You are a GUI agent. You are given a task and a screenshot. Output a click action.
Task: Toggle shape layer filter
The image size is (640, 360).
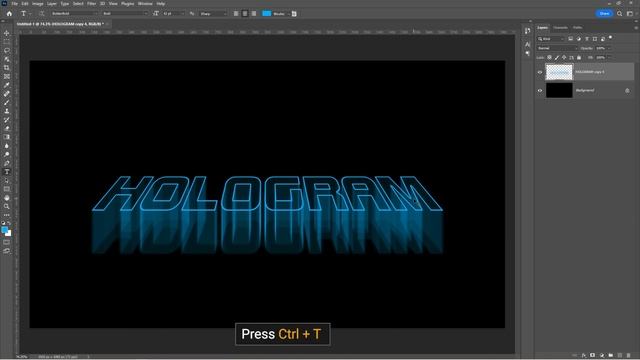595,39
